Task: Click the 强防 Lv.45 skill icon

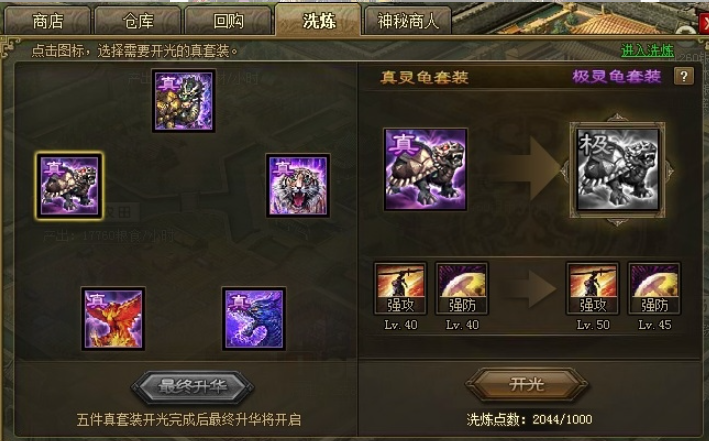Action: pos(654,289)
